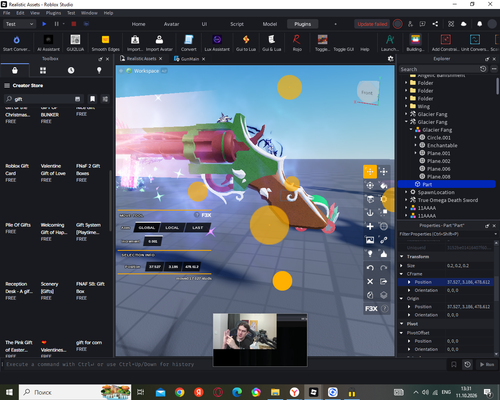This screenshot has height=400, width=500.
Task: Collapse the Transform properties section
Action: [x=402, y=257]
